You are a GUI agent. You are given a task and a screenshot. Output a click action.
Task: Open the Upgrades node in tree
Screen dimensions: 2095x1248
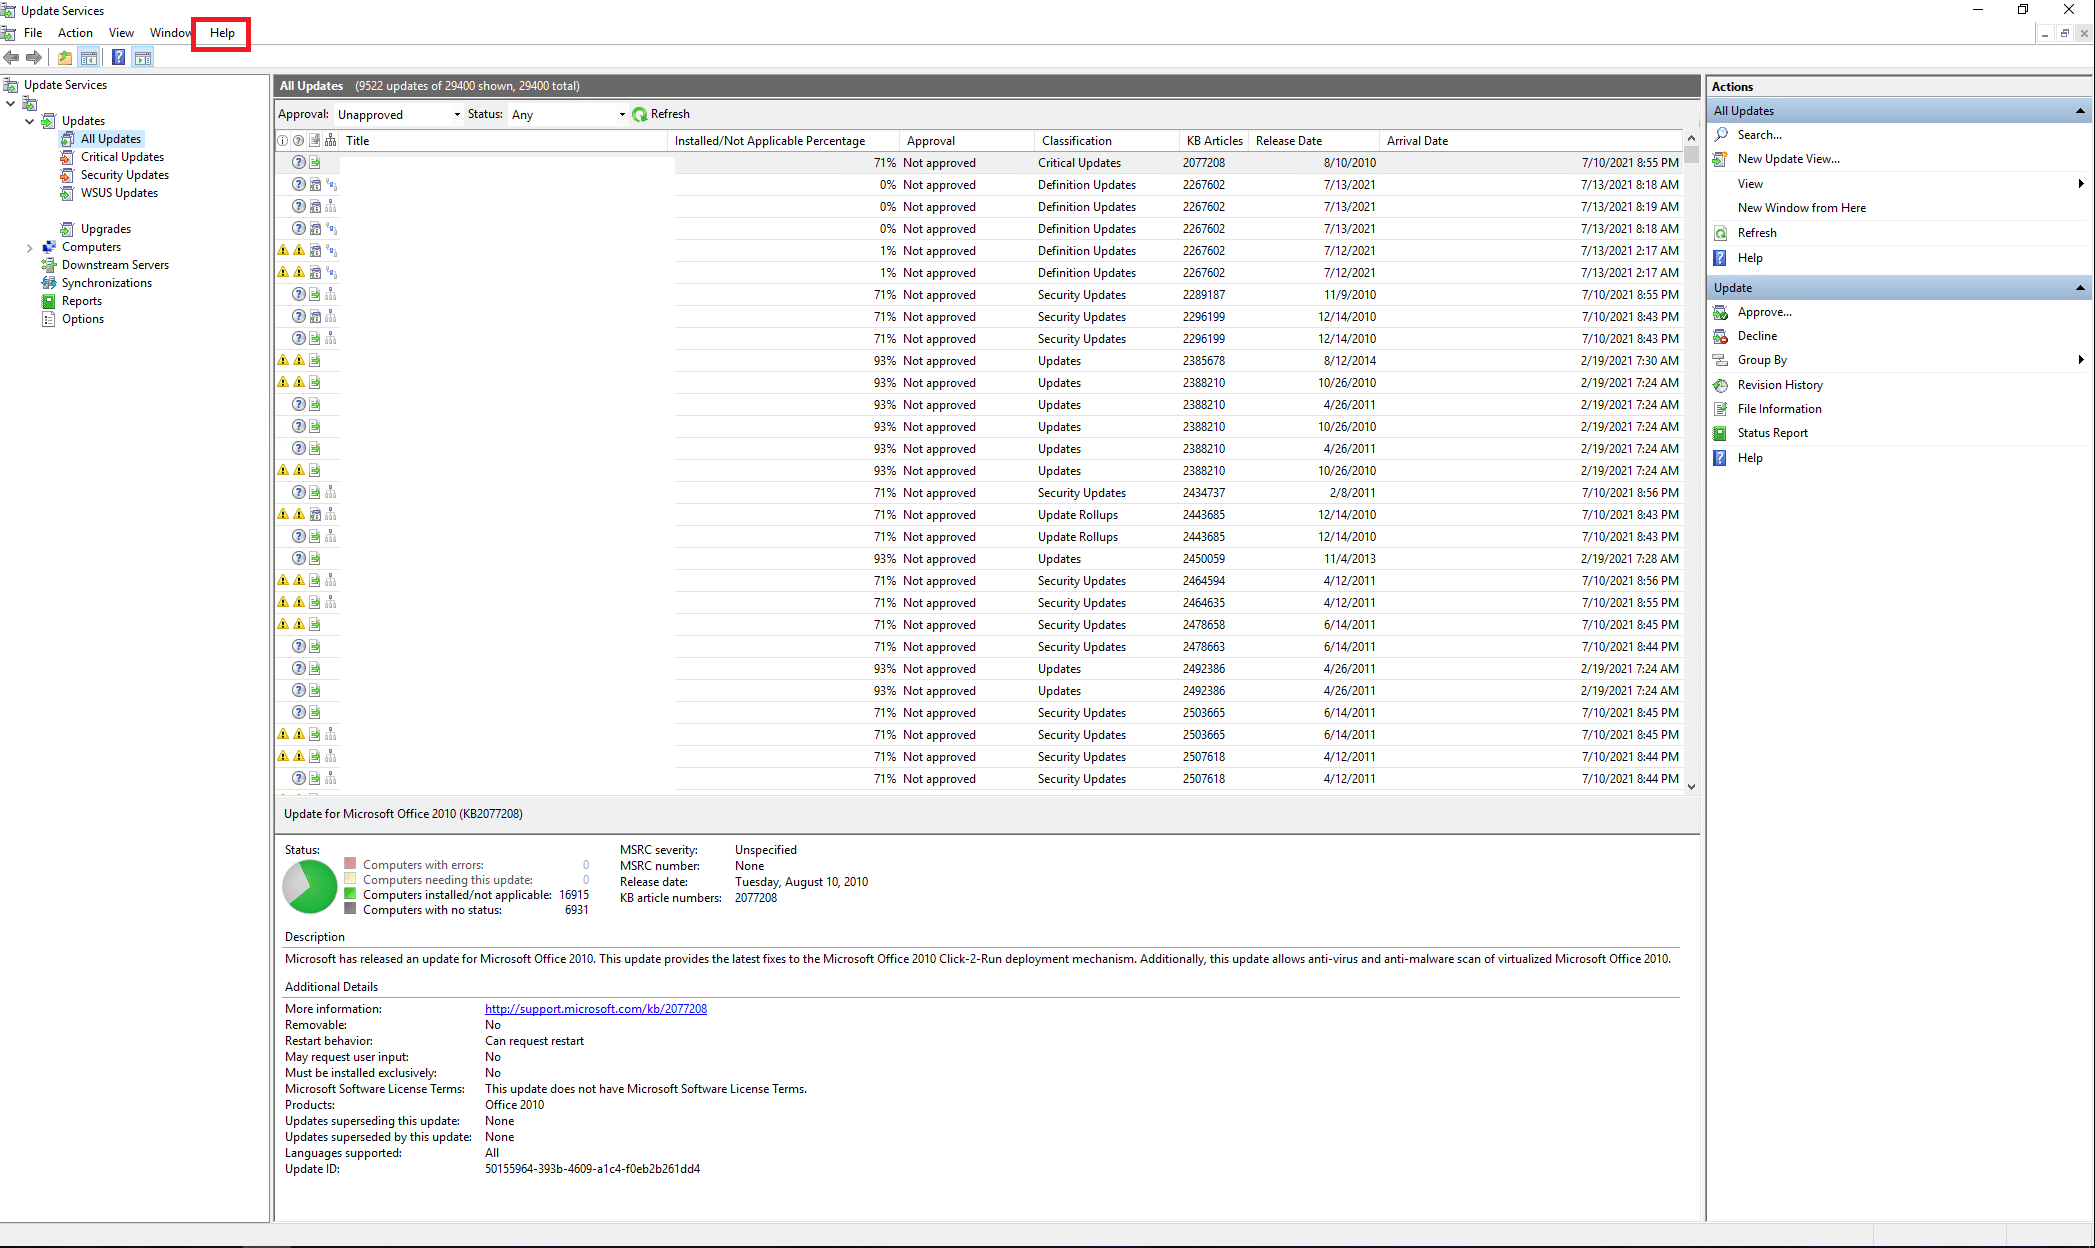coord(105,229)
